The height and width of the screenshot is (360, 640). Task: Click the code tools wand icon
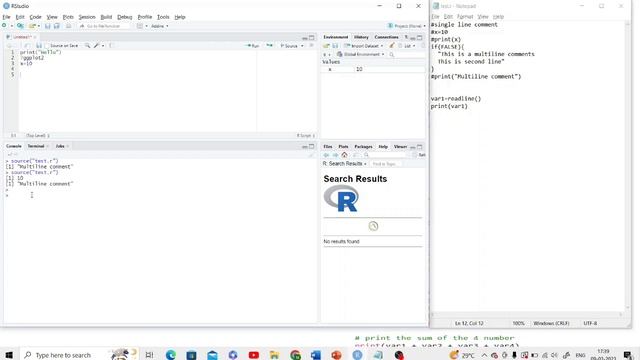click(97, 46)
